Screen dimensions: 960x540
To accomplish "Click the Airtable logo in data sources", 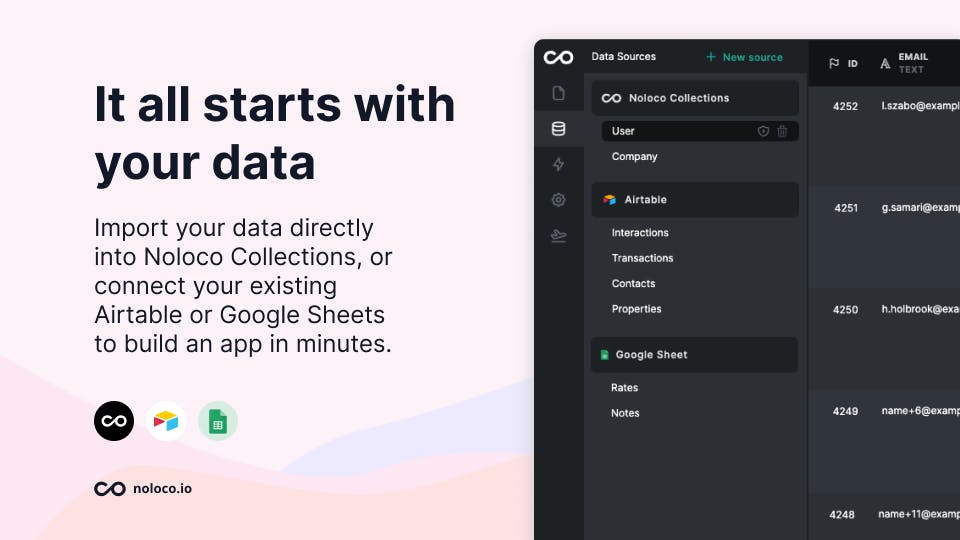I will pos(609,200).
